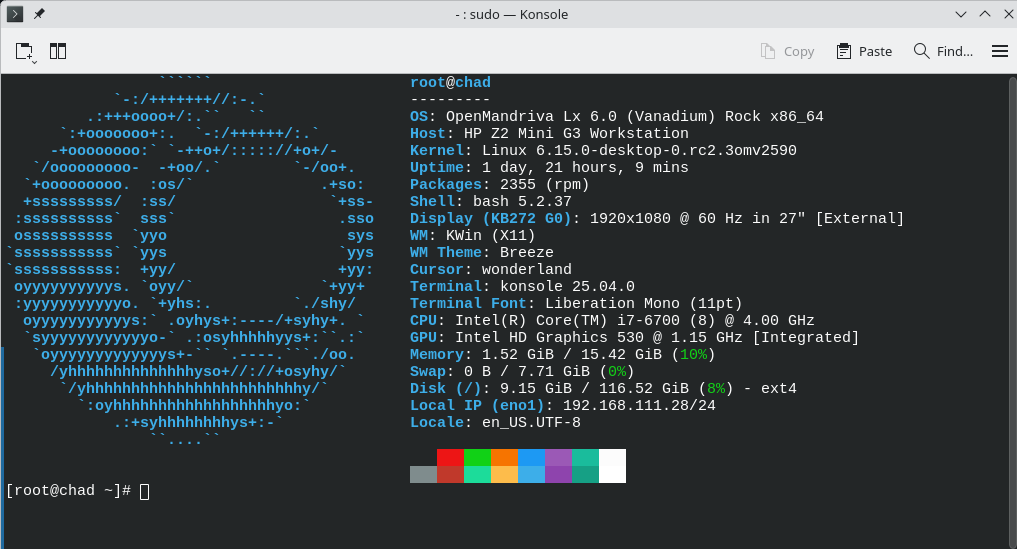
Task: Click the split view icon in the toolbar
Action: click(58, 51)
